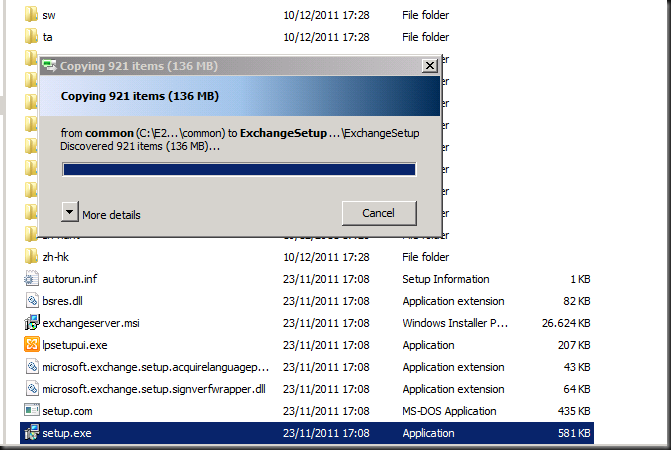
Task: Click the signverfwrapper.dll file icon
Action: [32, 389]
